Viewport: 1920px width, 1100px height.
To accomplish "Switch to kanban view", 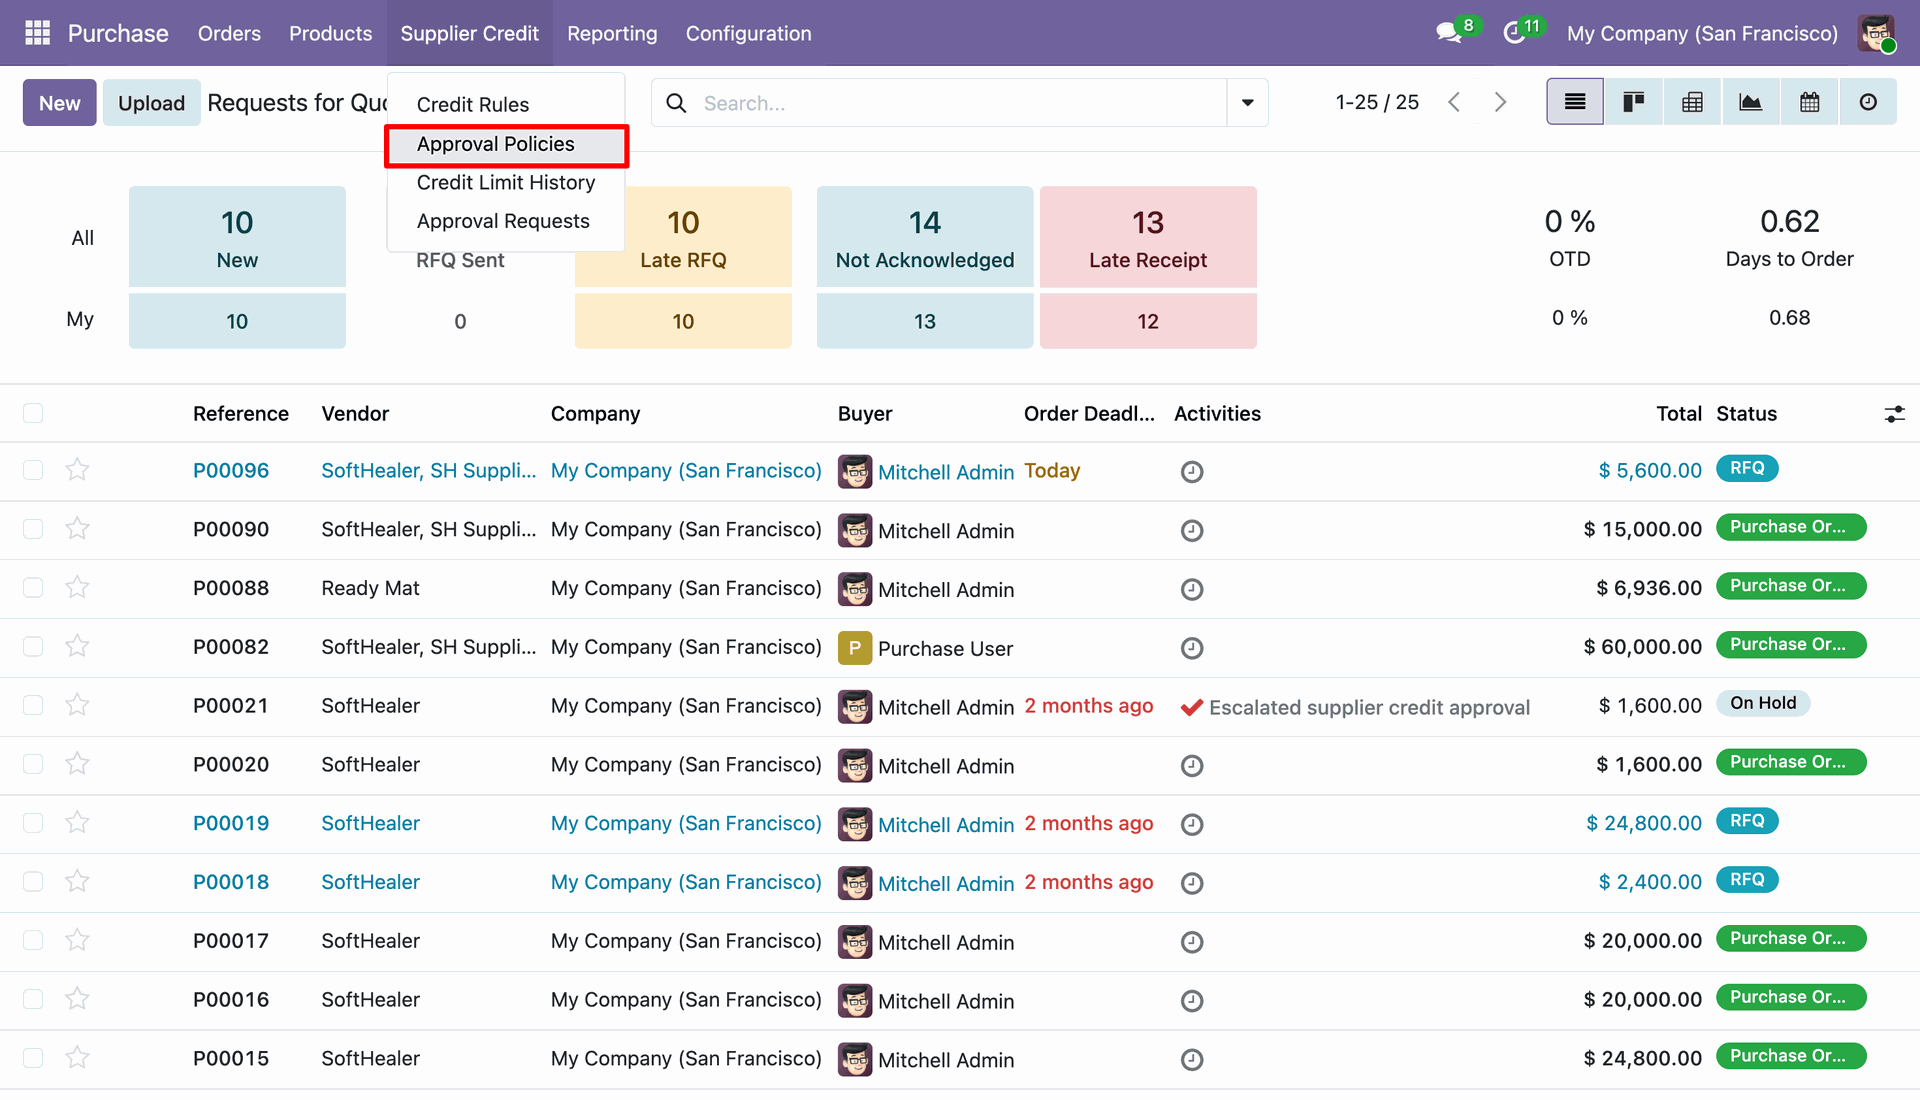I will click(x=1634, y=102).
